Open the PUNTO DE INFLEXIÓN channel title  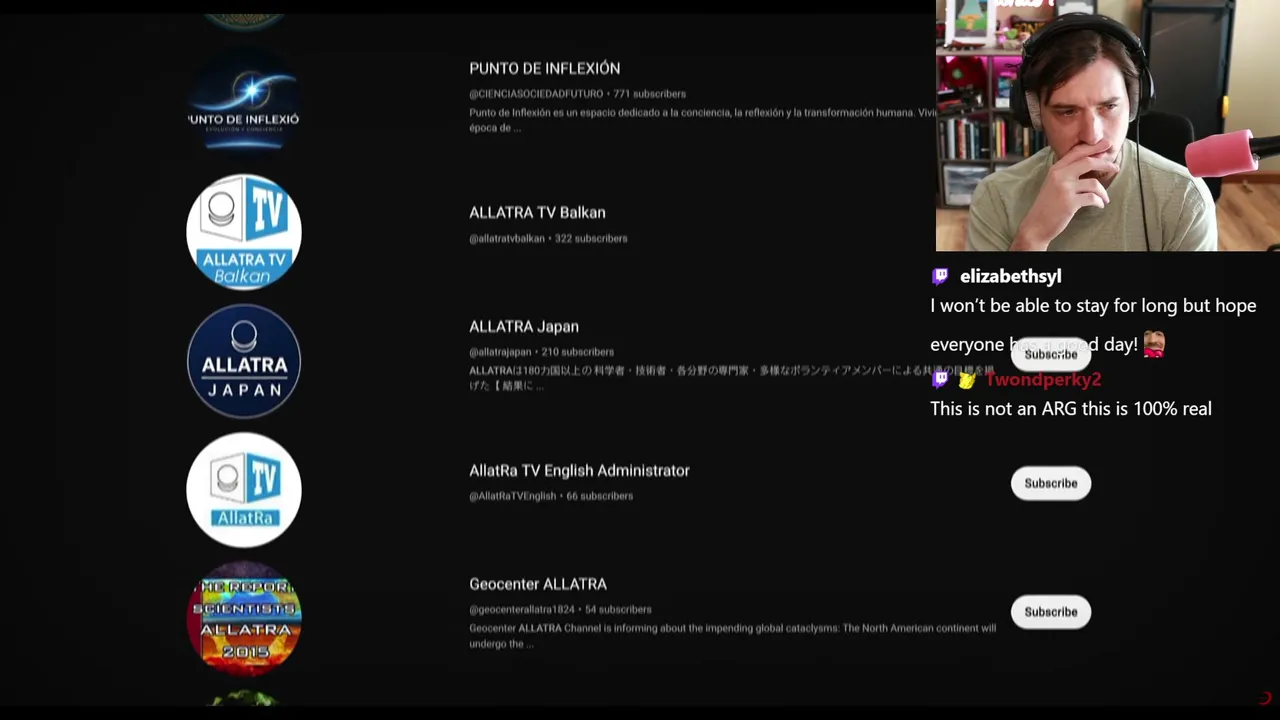click(545, 68)
